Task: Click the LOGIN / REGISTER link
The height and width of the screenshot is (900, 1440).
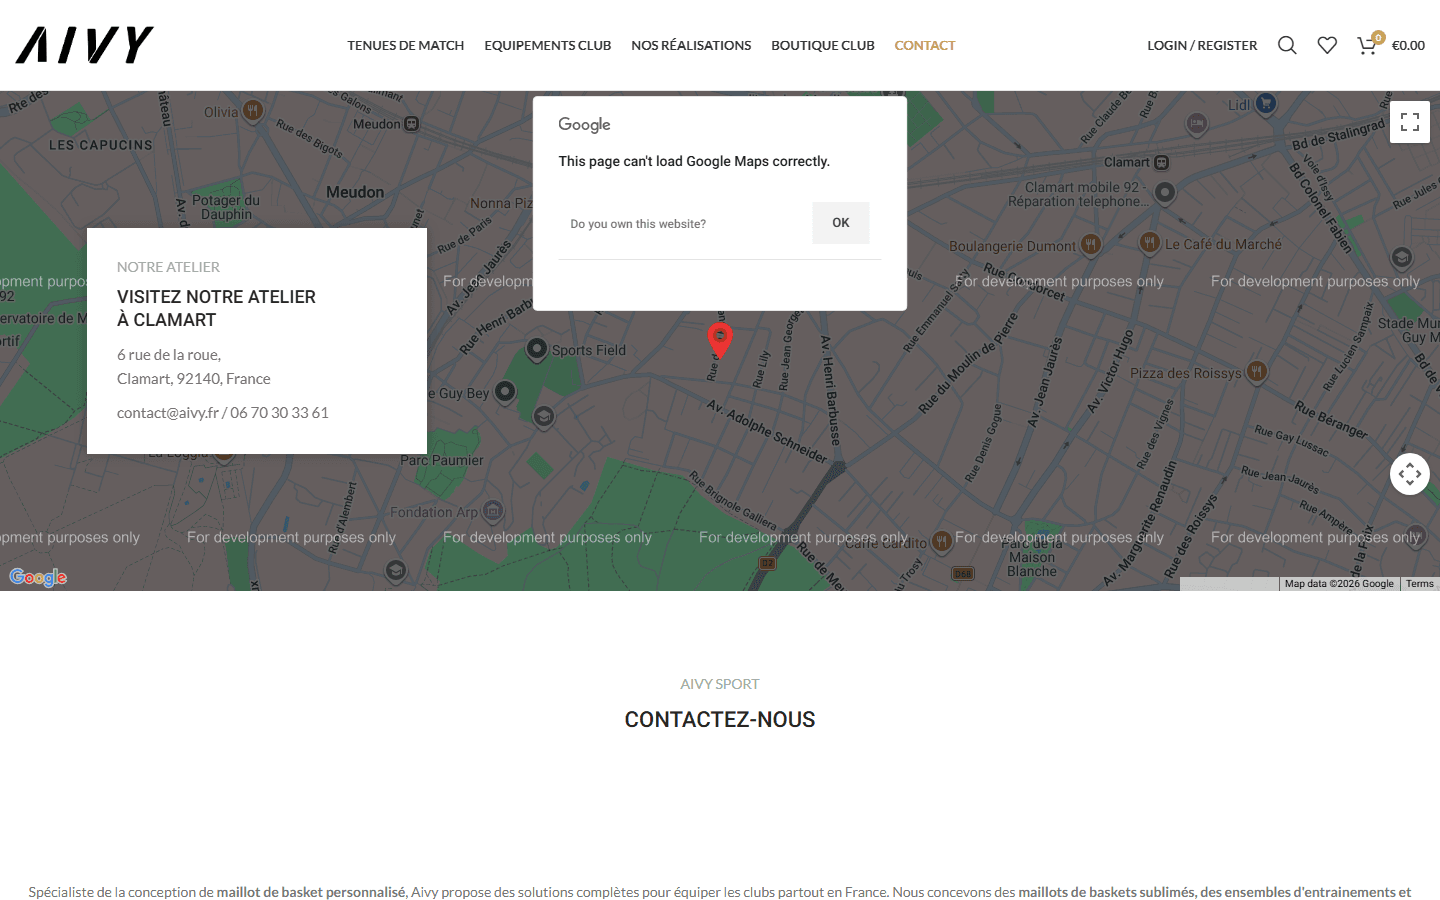Action: [1202, 45]
